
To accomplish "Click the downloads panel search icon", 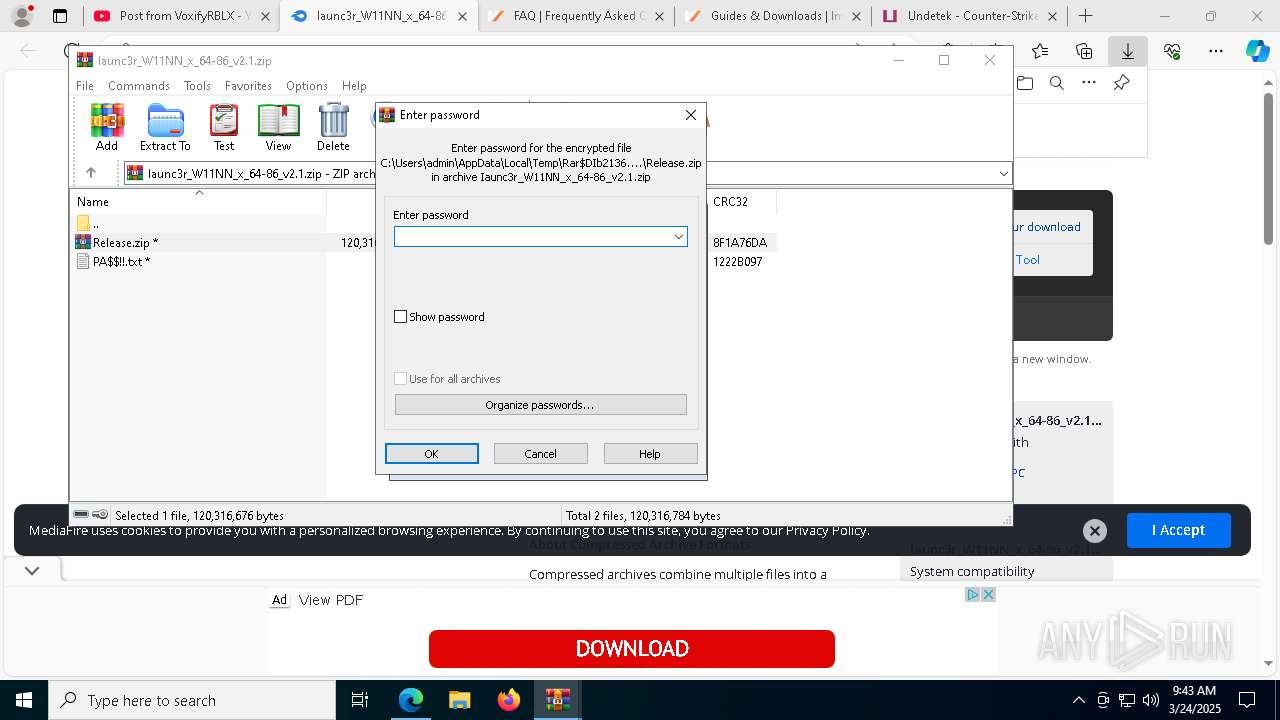I will 1057,83.
